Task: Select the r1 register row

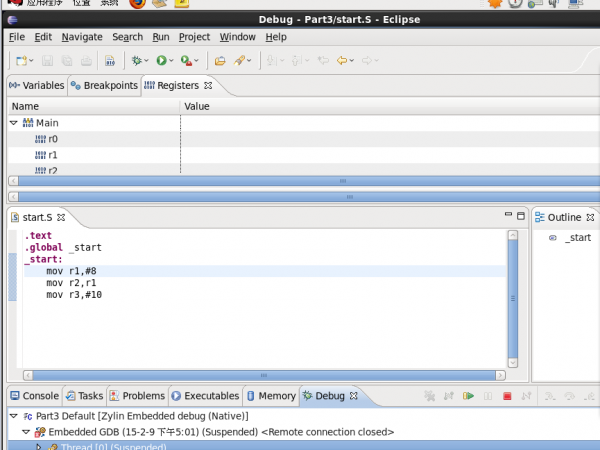Action: [53, 155]
